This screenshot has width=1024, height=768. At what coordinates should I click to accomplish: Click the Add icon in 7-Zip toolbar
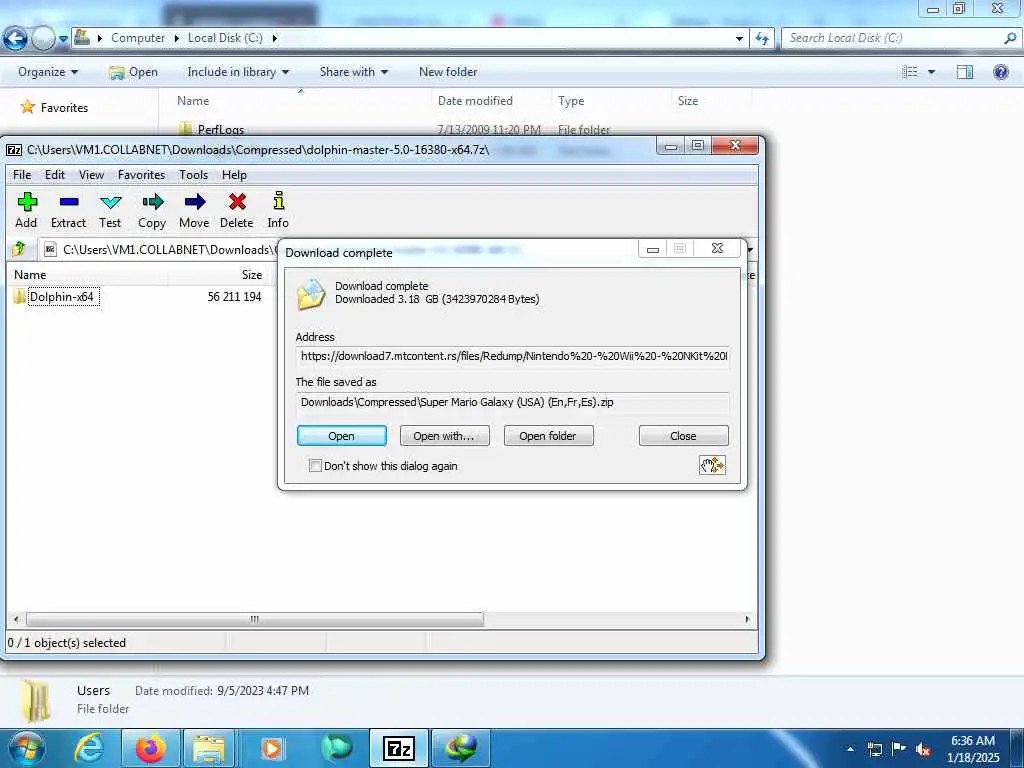(27, 202)
